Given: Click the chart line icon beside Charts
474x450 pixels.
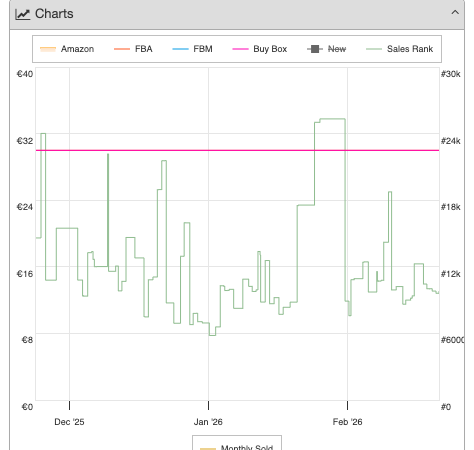Looking at the screenshot, I should (x=23, y=14).
